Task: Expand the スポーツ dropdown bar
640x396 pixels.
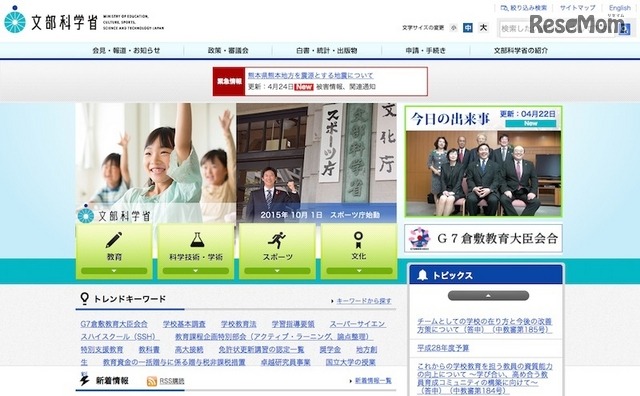Action: (277, 271)
